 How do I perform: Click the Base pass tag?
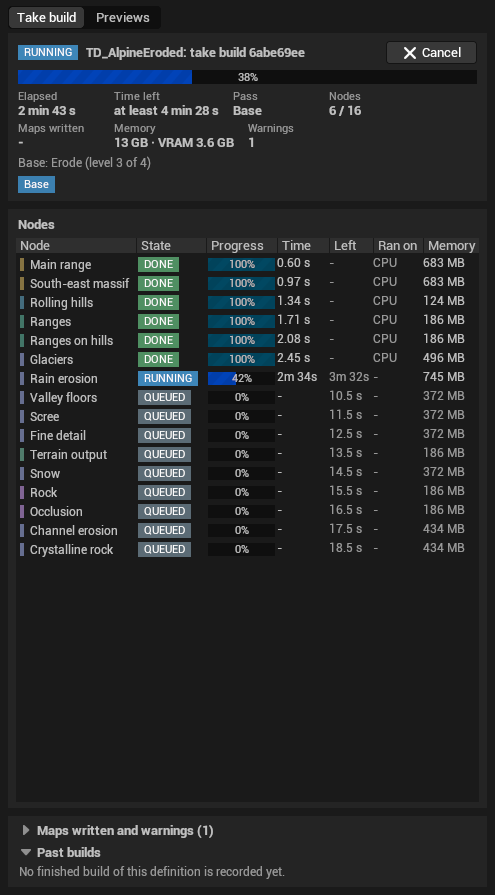click(37, 184)
